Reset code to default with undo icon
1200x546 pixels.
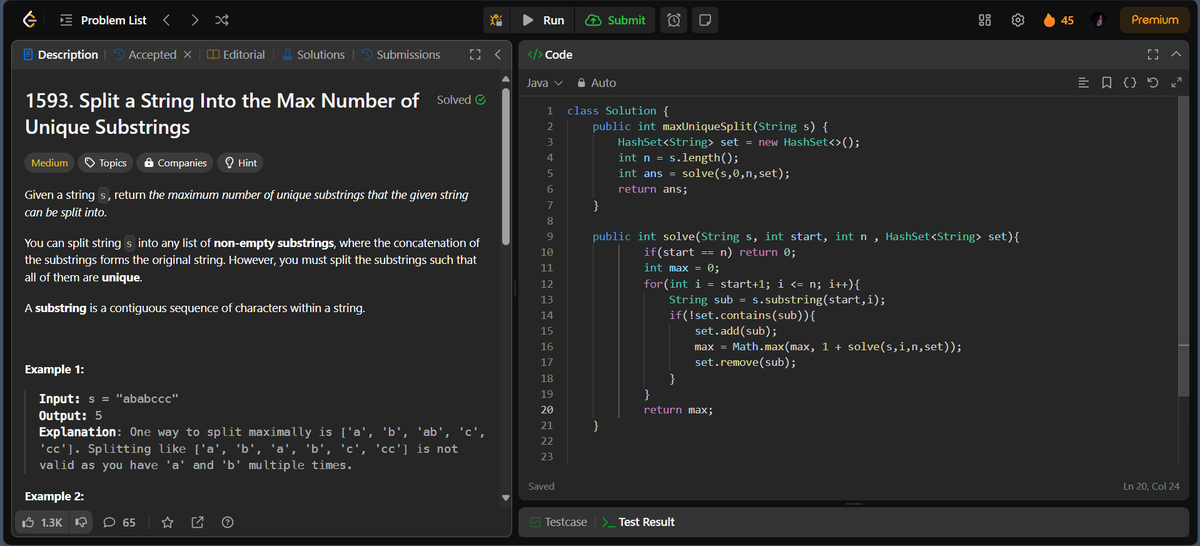[x=1154, y=83]
